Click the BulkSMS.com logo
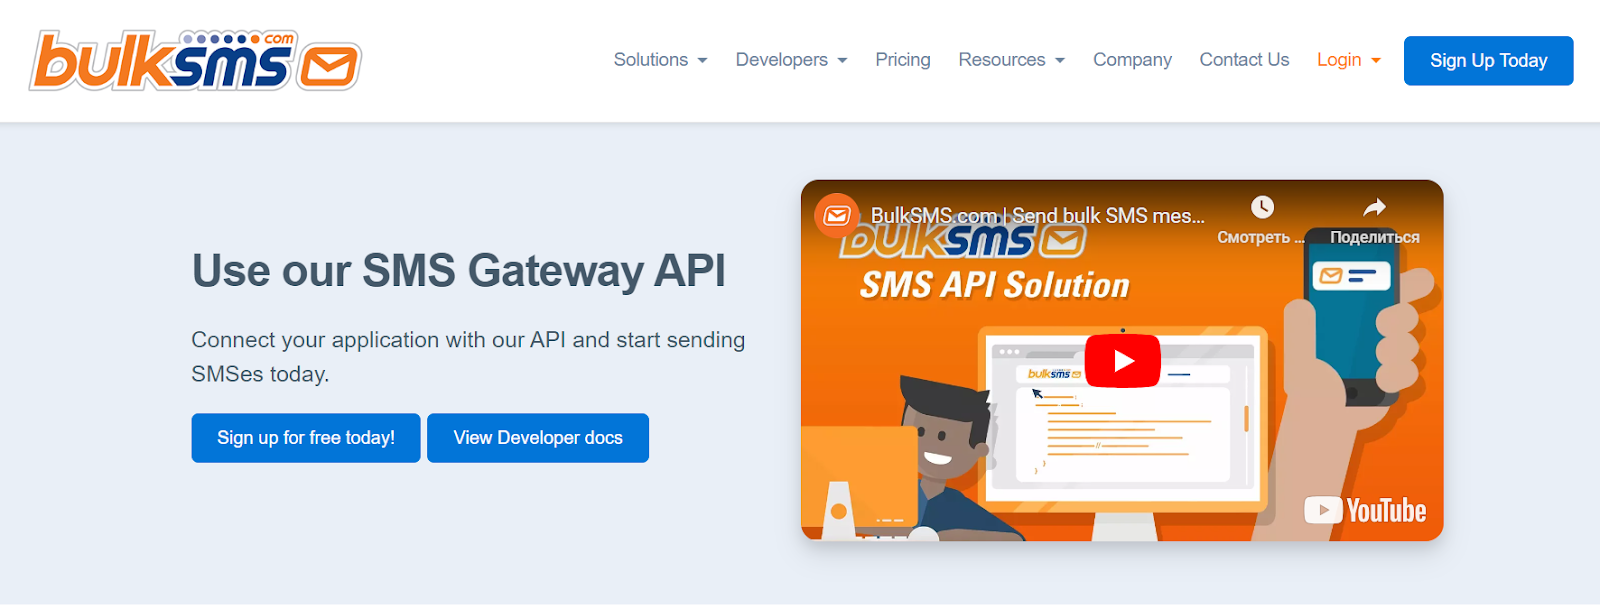Viewport: 1600px width, 609px height. coord(195,60)
